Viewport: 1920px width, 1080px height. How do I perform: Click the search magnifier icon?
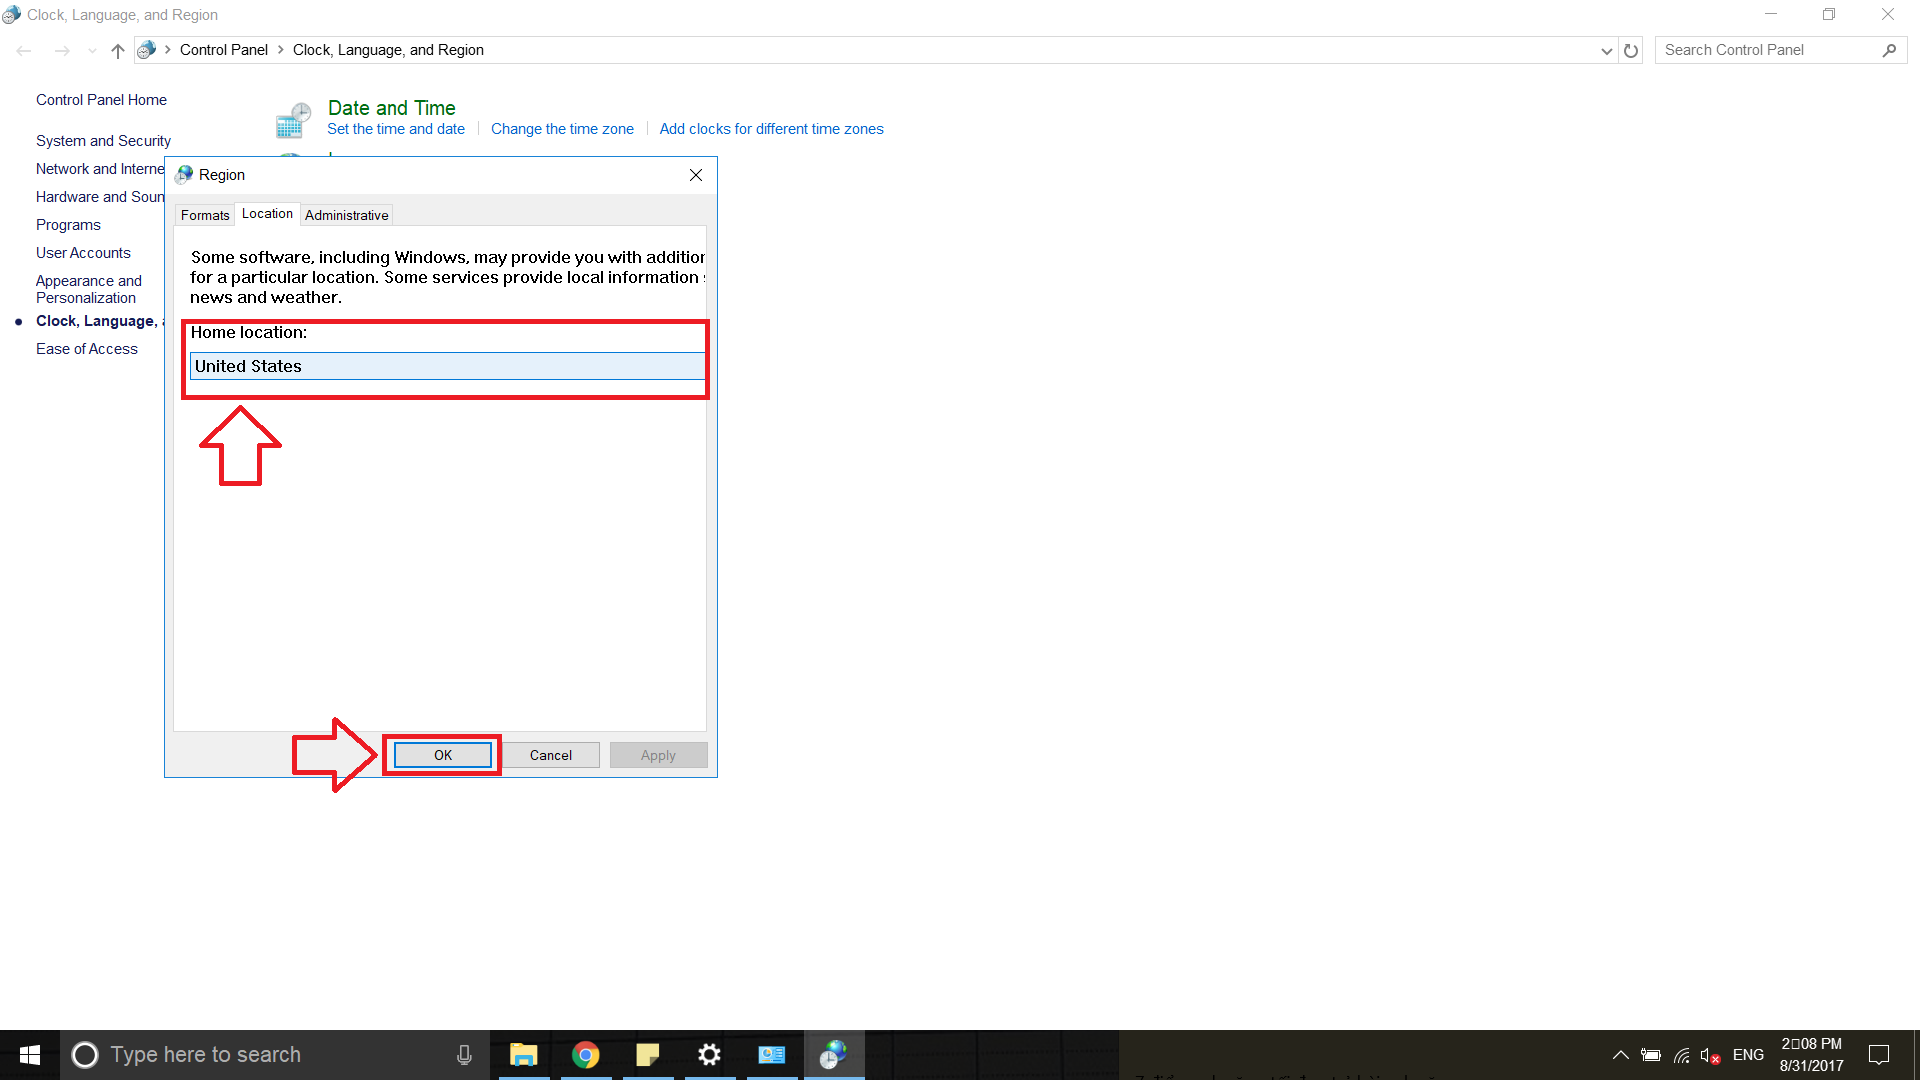tap(1889, 50)
